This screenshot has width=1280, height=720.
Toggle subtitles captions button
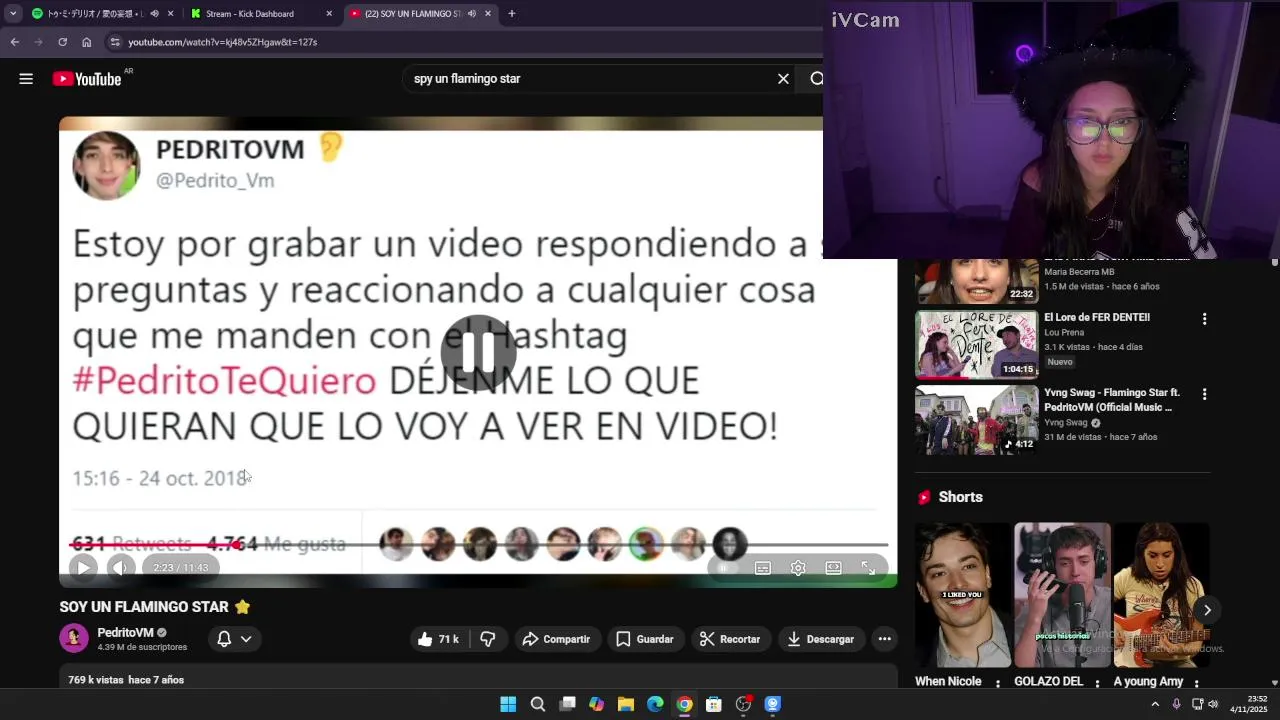763,568
